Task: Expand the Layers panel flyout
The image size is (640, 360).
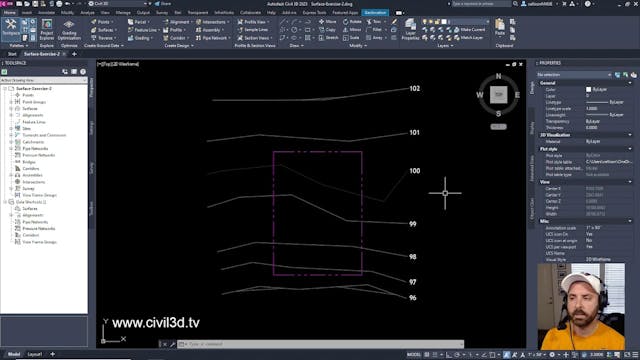Action: 445,46
